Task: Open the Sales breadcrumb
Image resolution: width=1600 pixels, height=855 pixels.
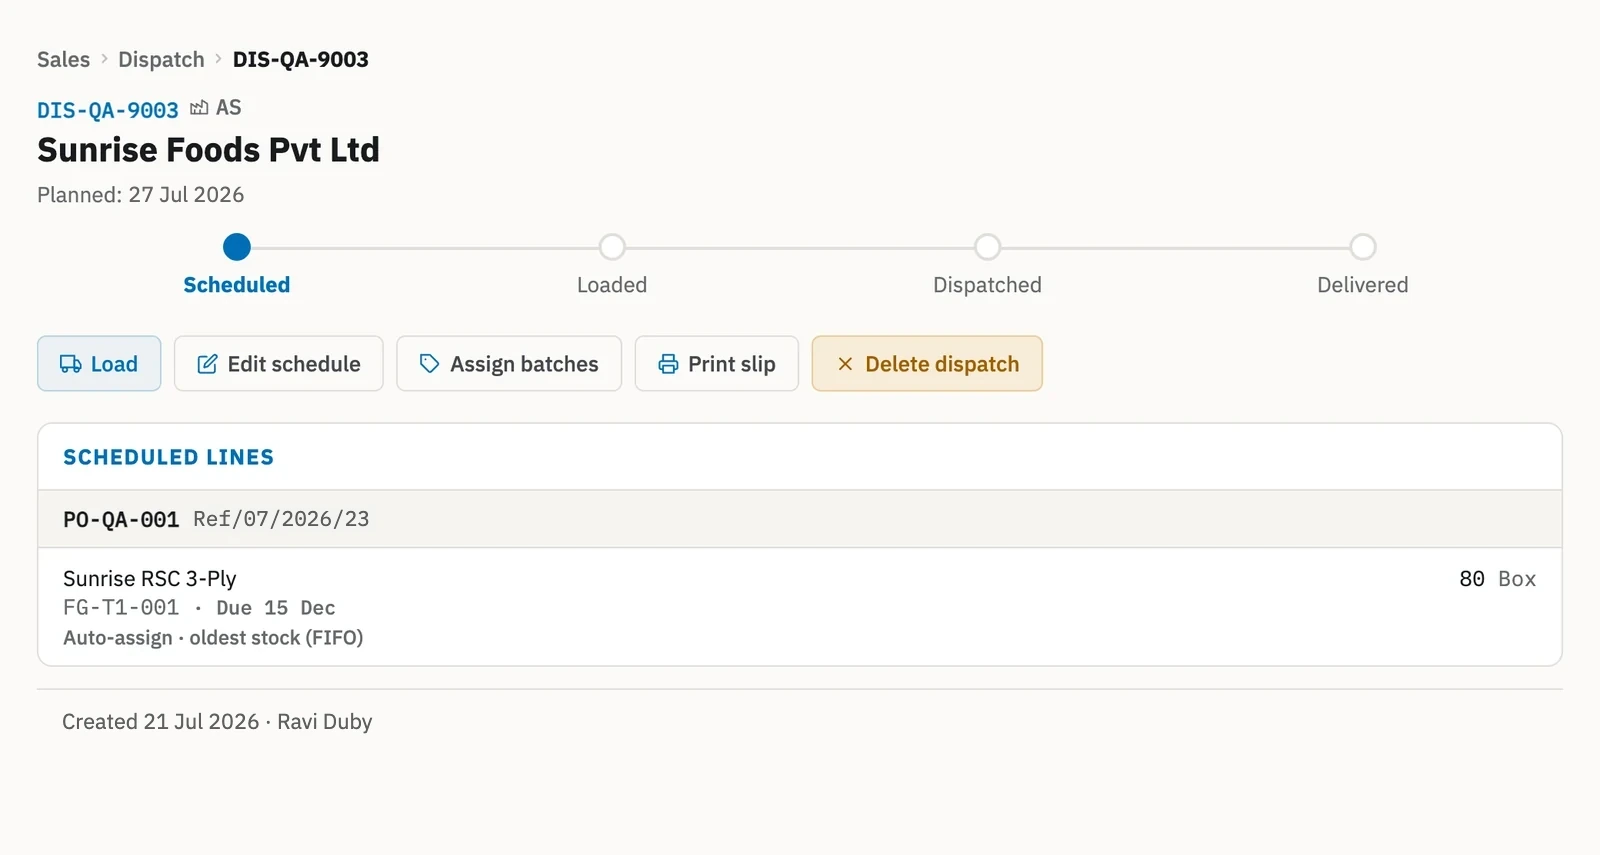Action: pyautogui.click(x=63, y=59)
